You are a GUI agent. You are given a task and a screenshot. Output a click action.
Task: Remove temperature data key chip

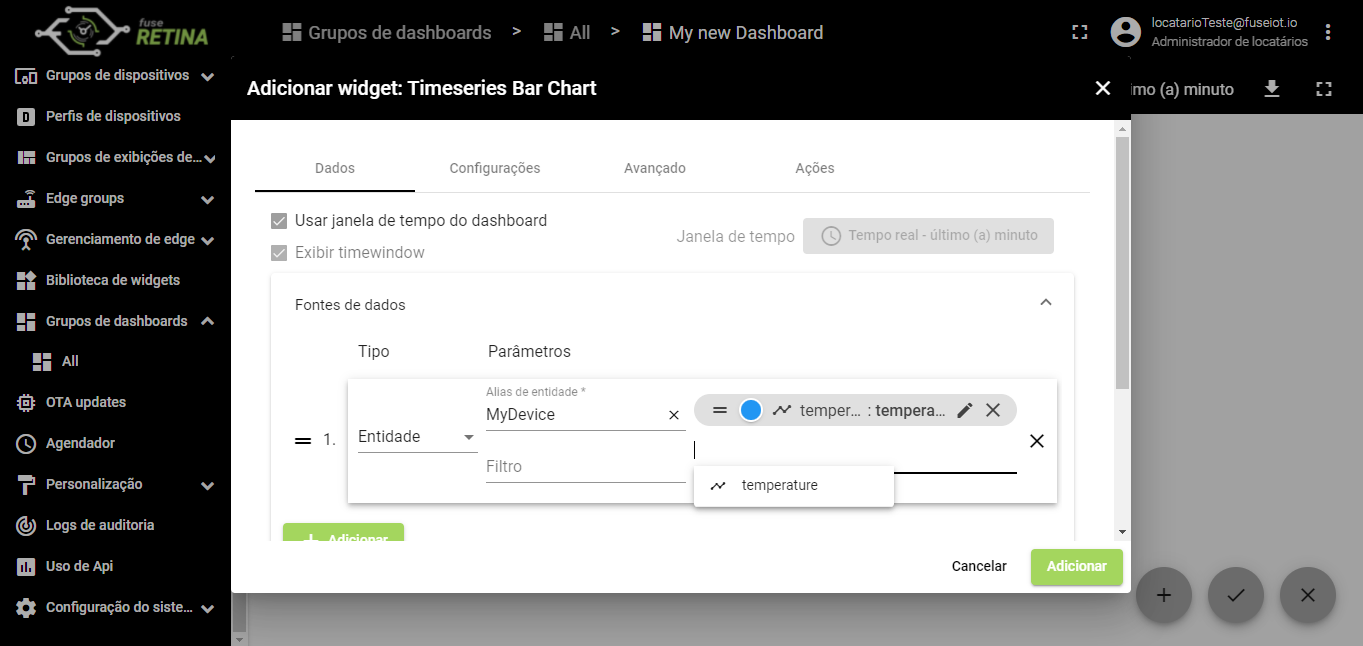tap(993, 410)
